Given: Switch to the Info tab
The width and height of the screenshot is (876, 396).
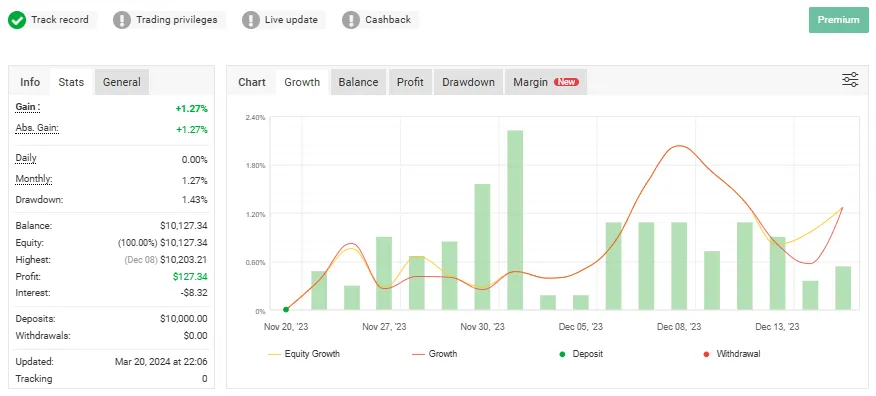Looking at the screenshot, I should (30, 82).
